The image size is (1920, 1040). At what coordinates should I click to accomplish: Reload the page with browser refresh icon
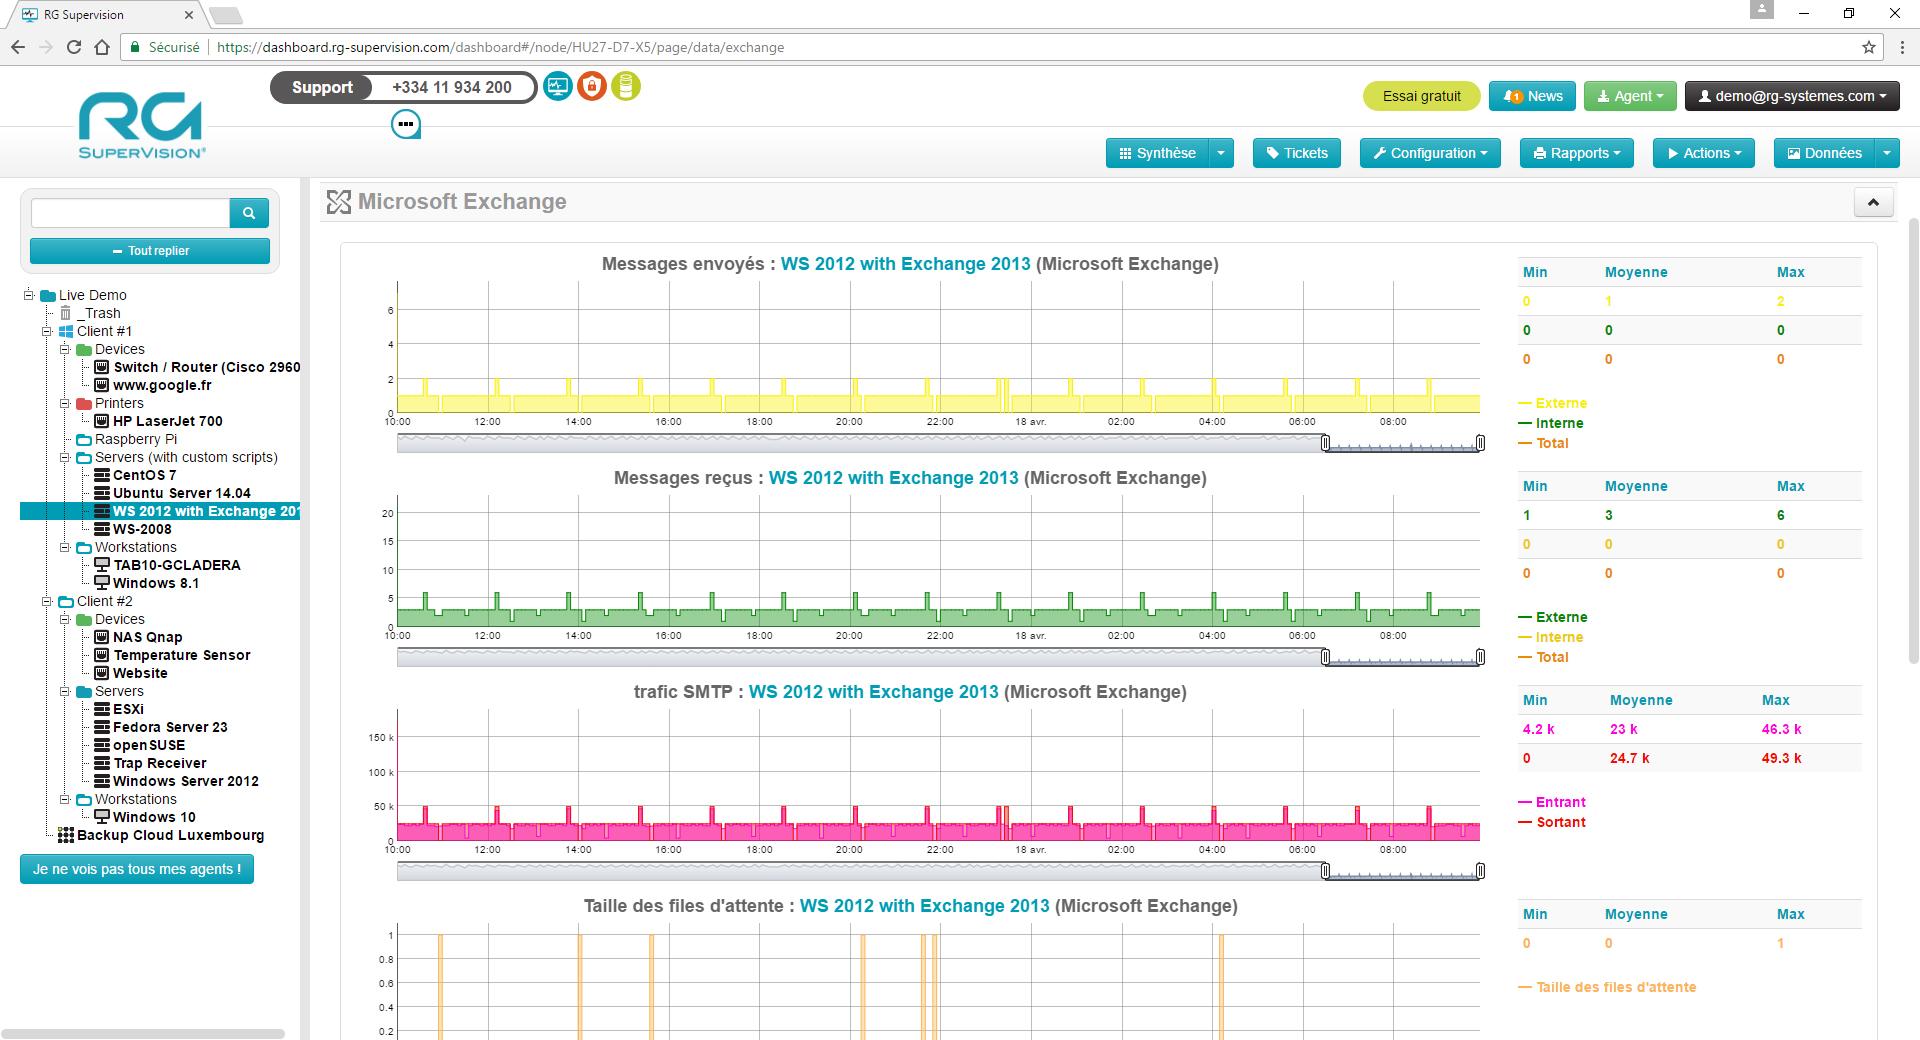pos(73,47)
